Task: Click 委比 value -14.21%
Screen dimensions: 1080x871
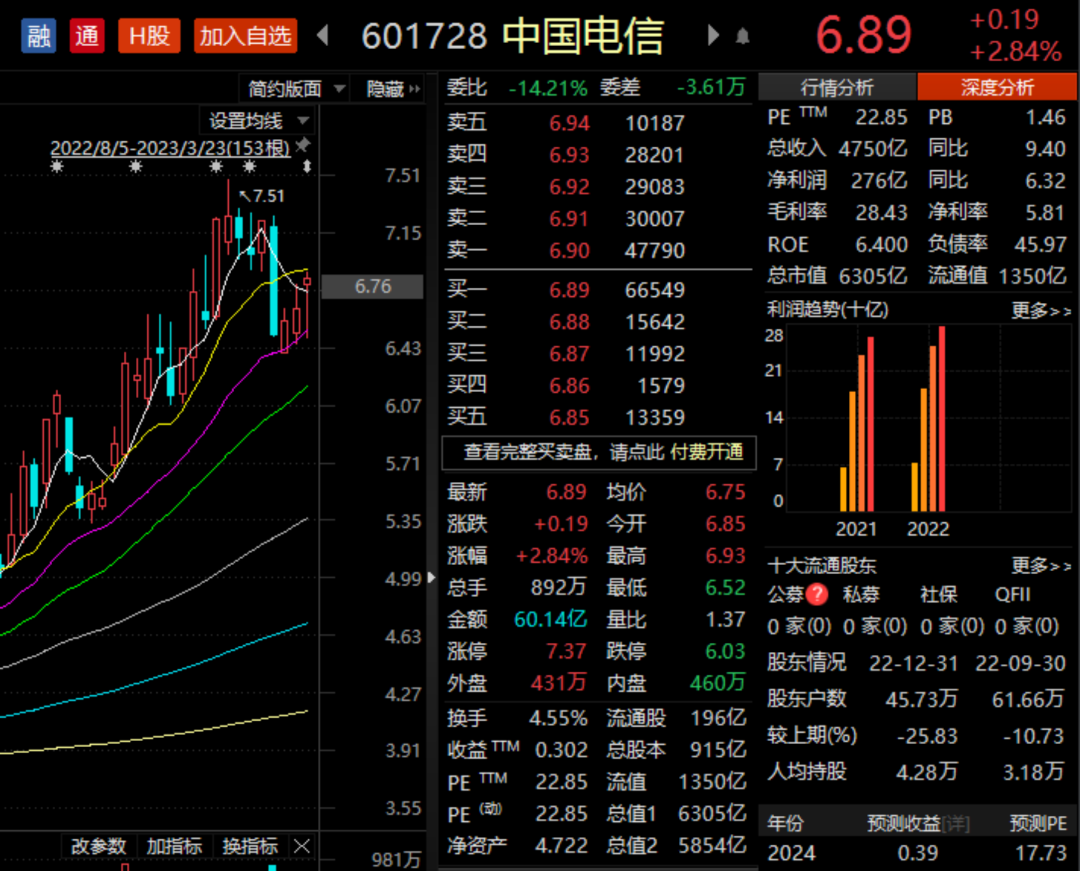Action: coord(548,88)
